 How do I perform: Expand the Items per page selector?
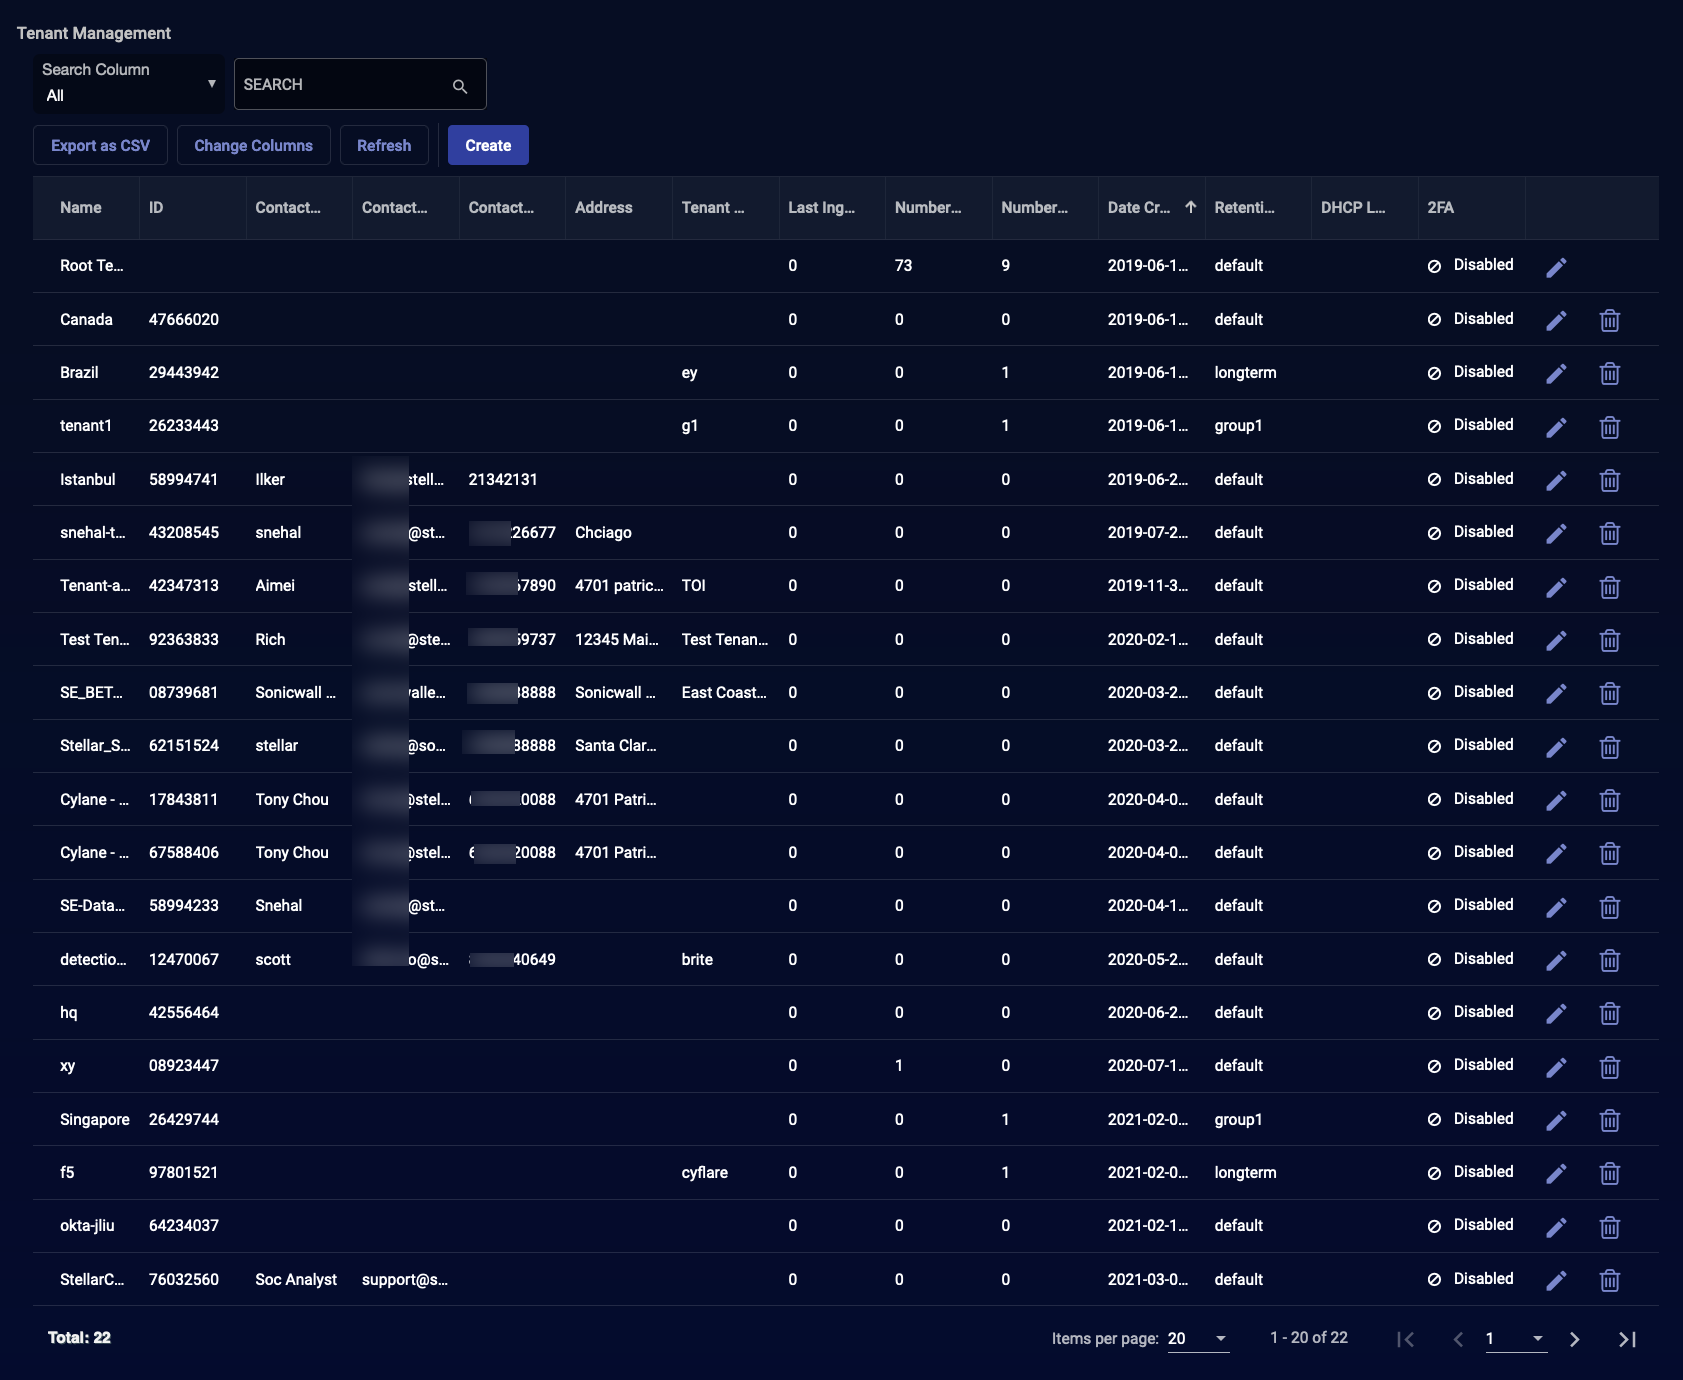click(1198, 1339)
